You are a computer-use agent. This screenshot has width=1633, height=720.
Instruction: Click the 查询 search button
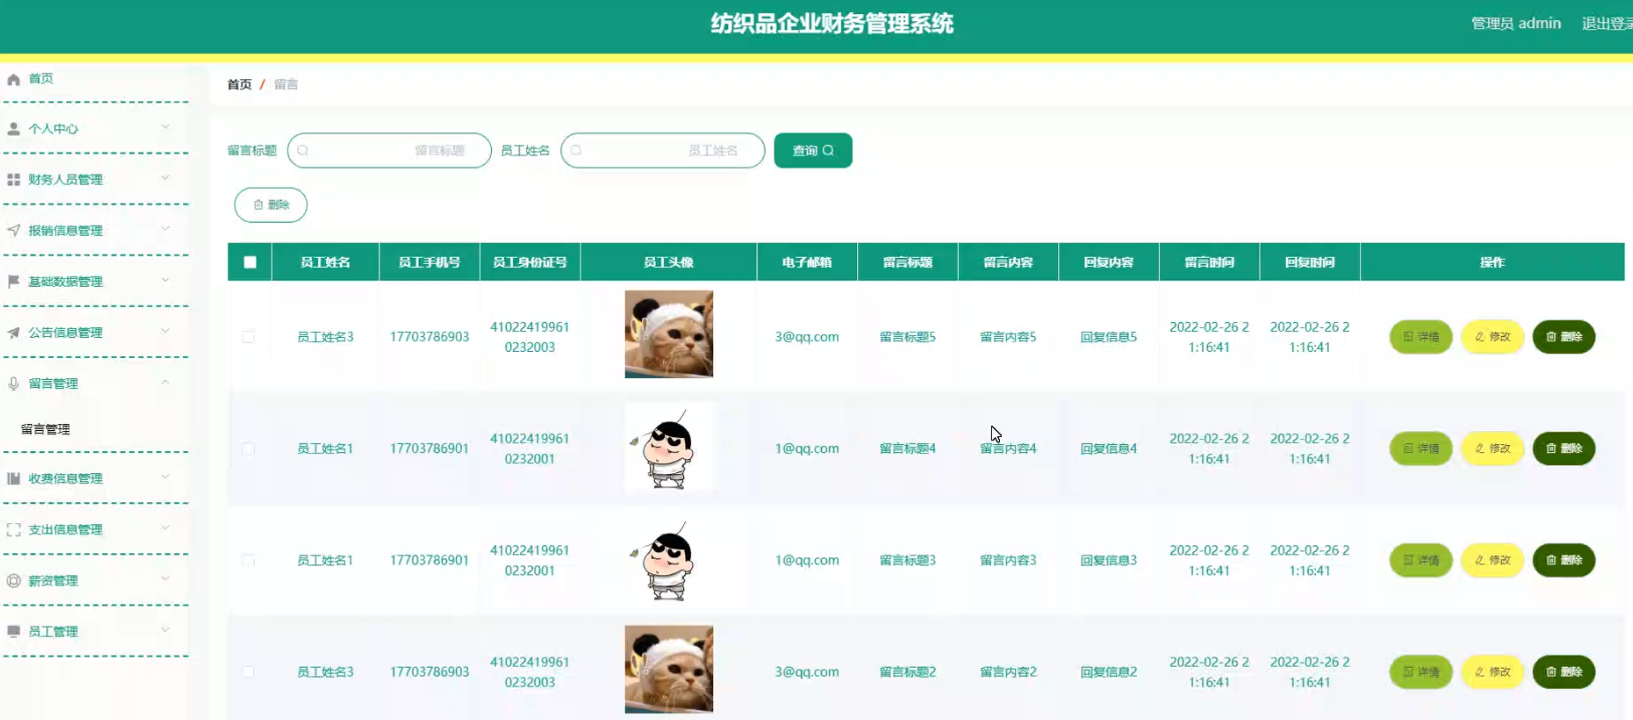point(812,151)
